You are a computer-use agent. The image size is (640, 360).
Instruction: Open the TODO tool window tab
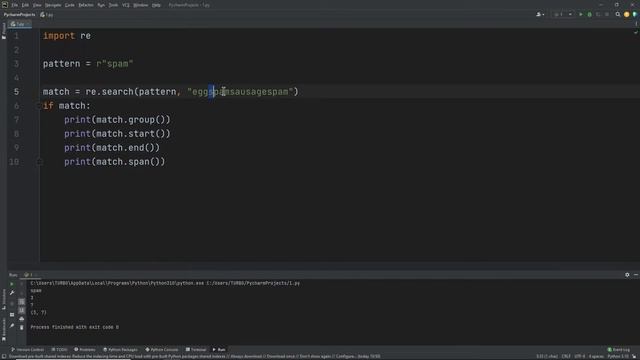pyautogui.click(x=60, y=350)
